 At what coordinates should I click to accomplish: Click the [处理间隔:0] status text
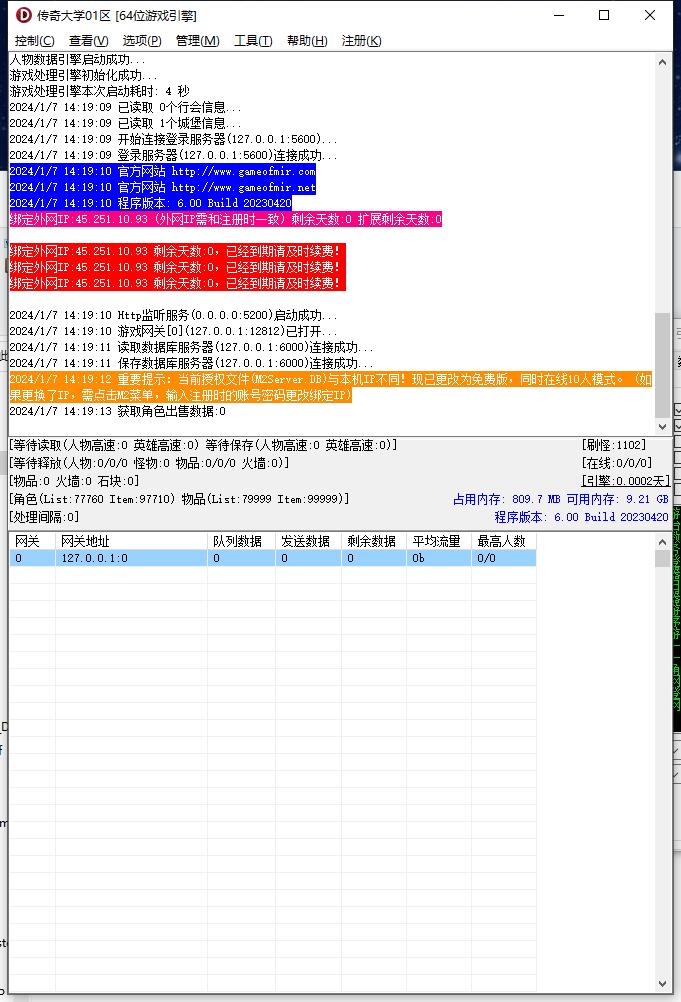(x=44, y=517)
